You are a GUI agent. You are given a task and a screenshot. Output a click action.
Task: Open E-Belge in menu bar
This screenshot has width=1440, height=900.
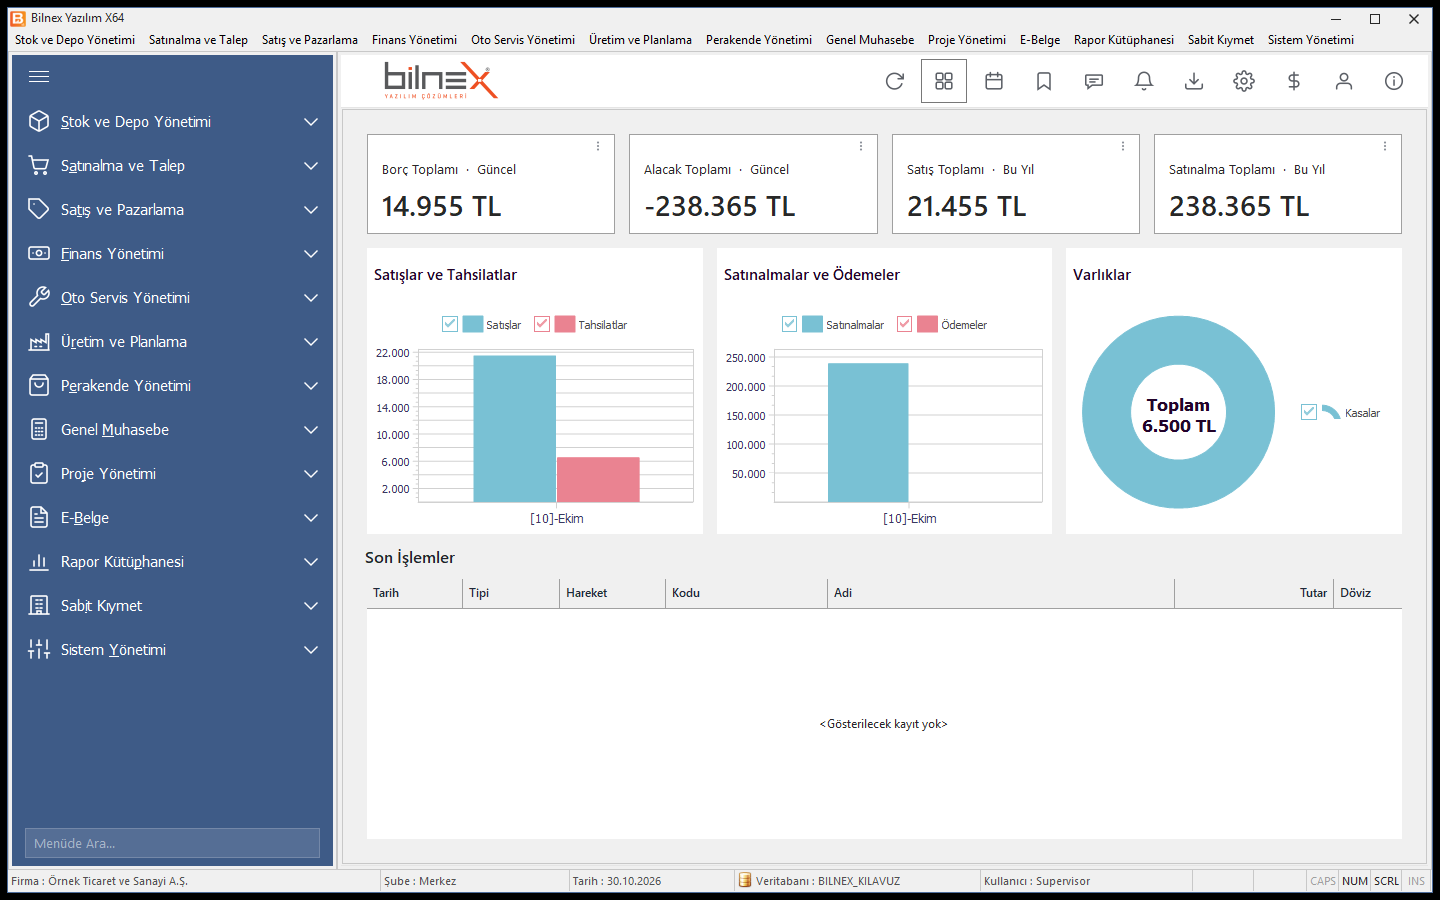click(1040, 40)
